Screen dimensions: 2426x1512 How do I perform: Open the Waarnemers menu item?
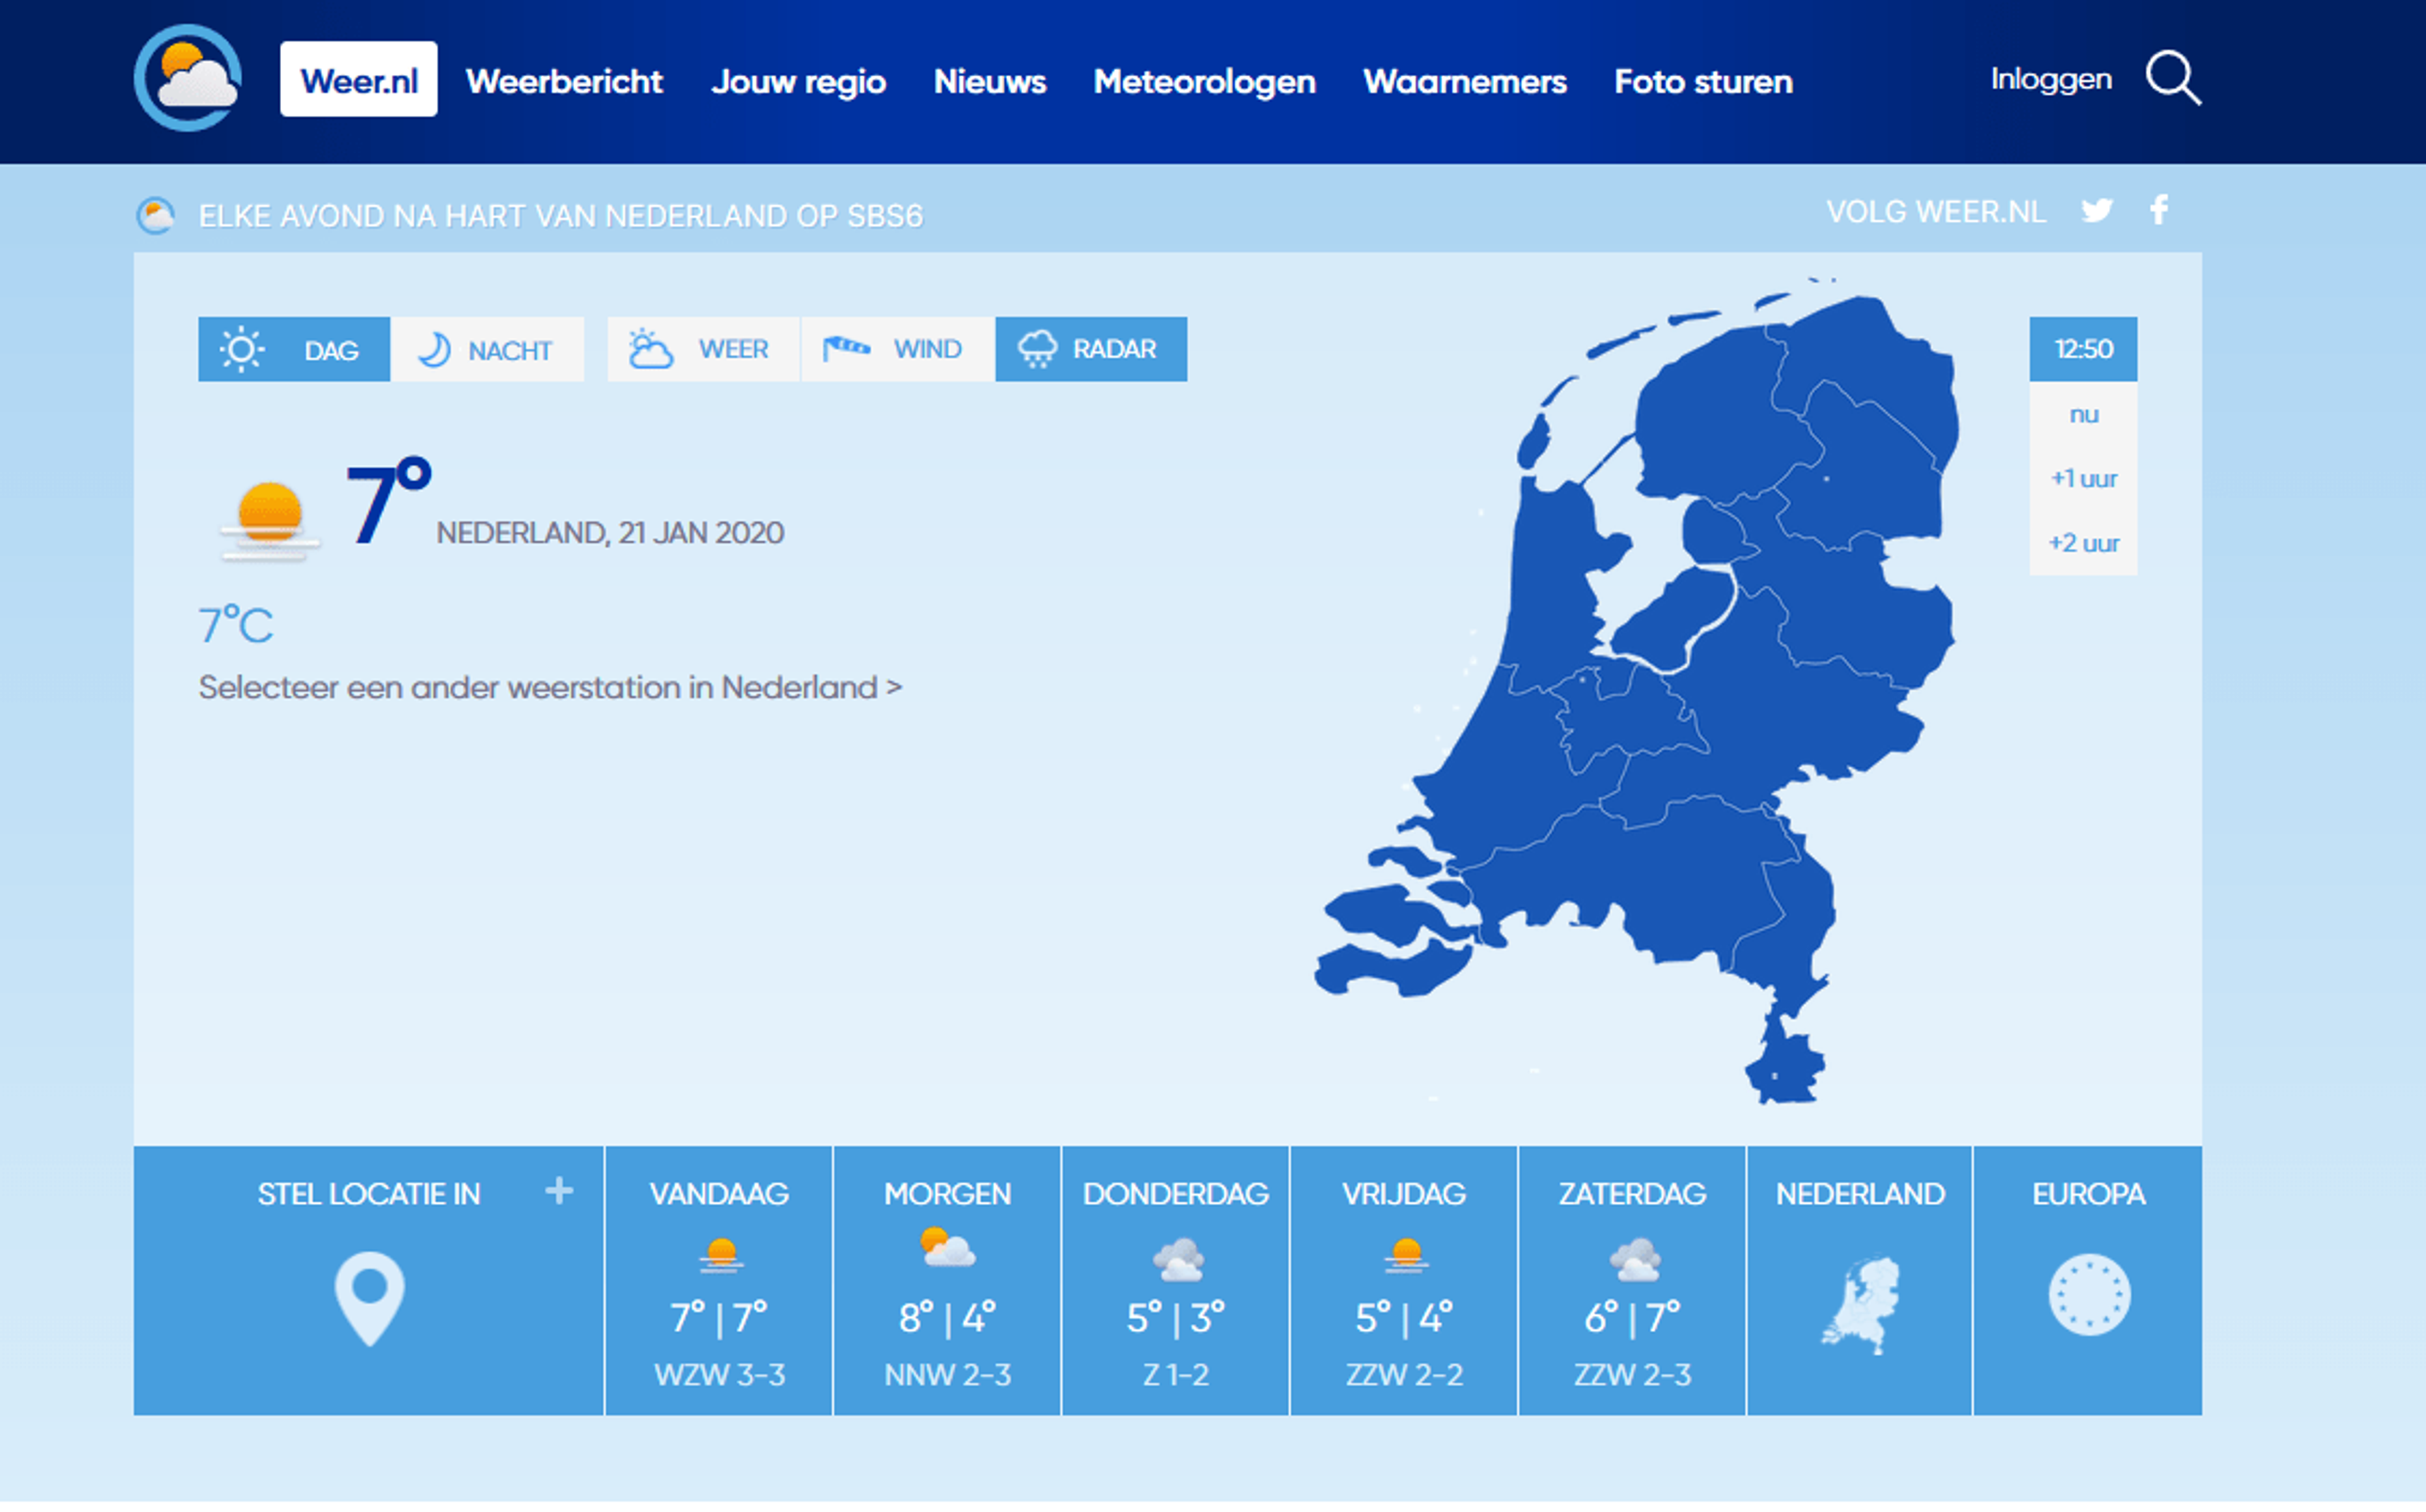(x=1465, y=81)
